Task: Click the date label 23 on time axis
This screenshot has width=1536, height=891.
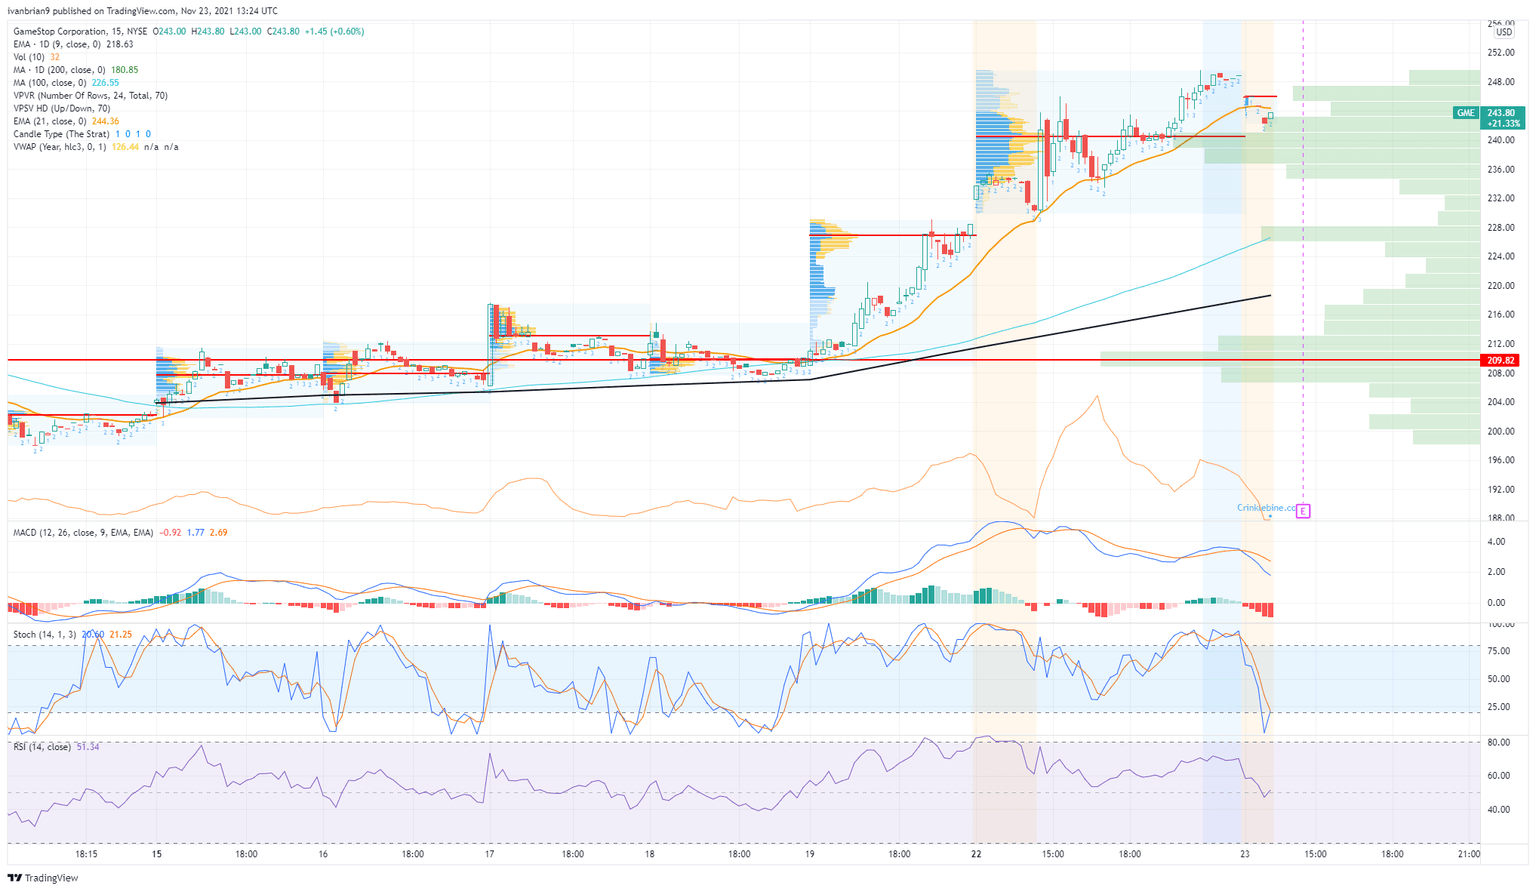Action: (x=1244, y=855)
